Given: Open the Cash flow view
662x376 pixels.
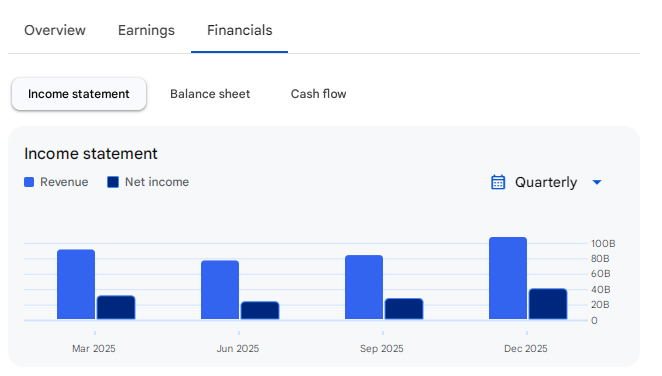Looking at the screenshot, I should (318, 94).
